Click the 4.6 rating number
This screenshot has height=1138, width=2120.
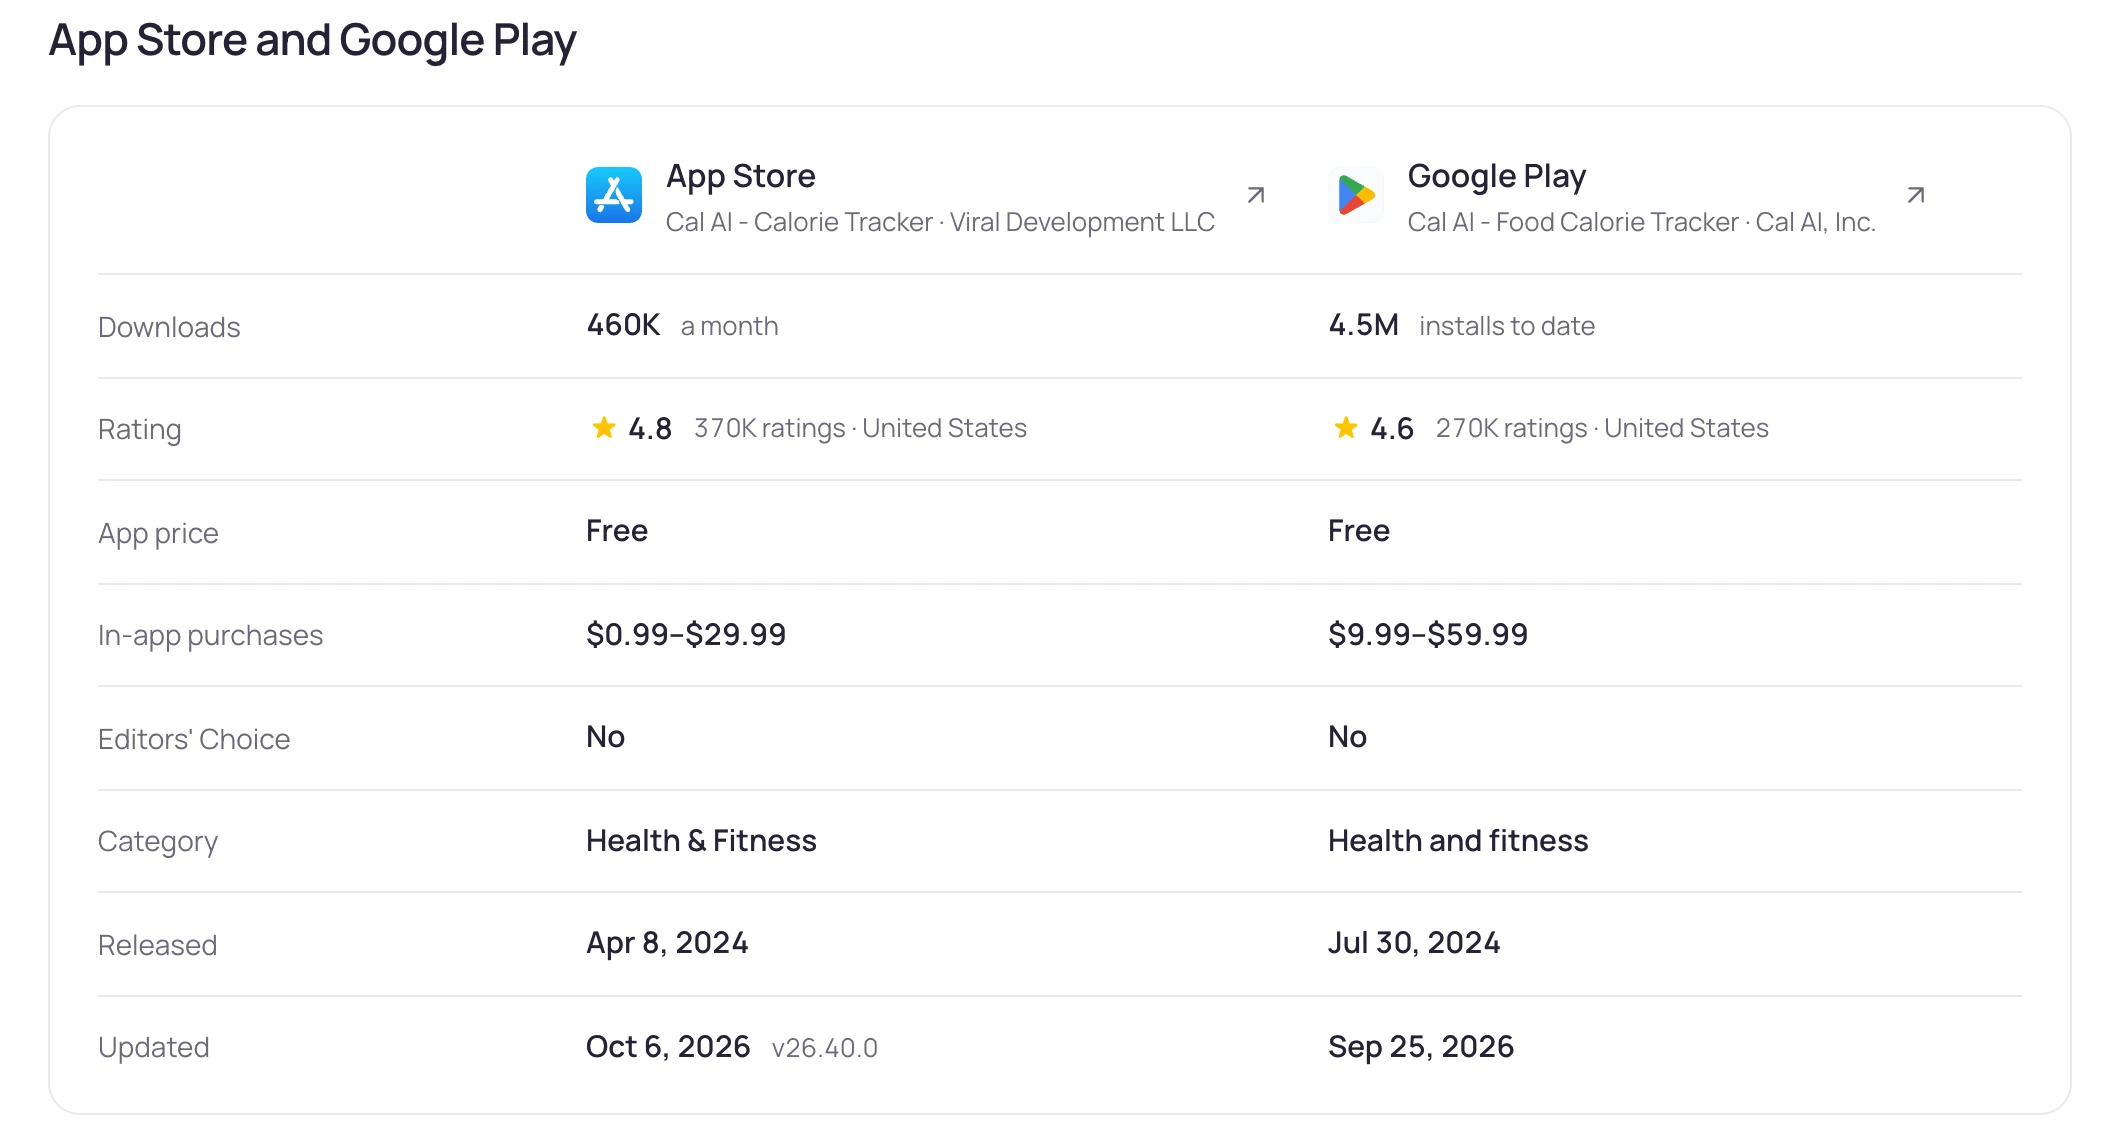pos(1392,429)
